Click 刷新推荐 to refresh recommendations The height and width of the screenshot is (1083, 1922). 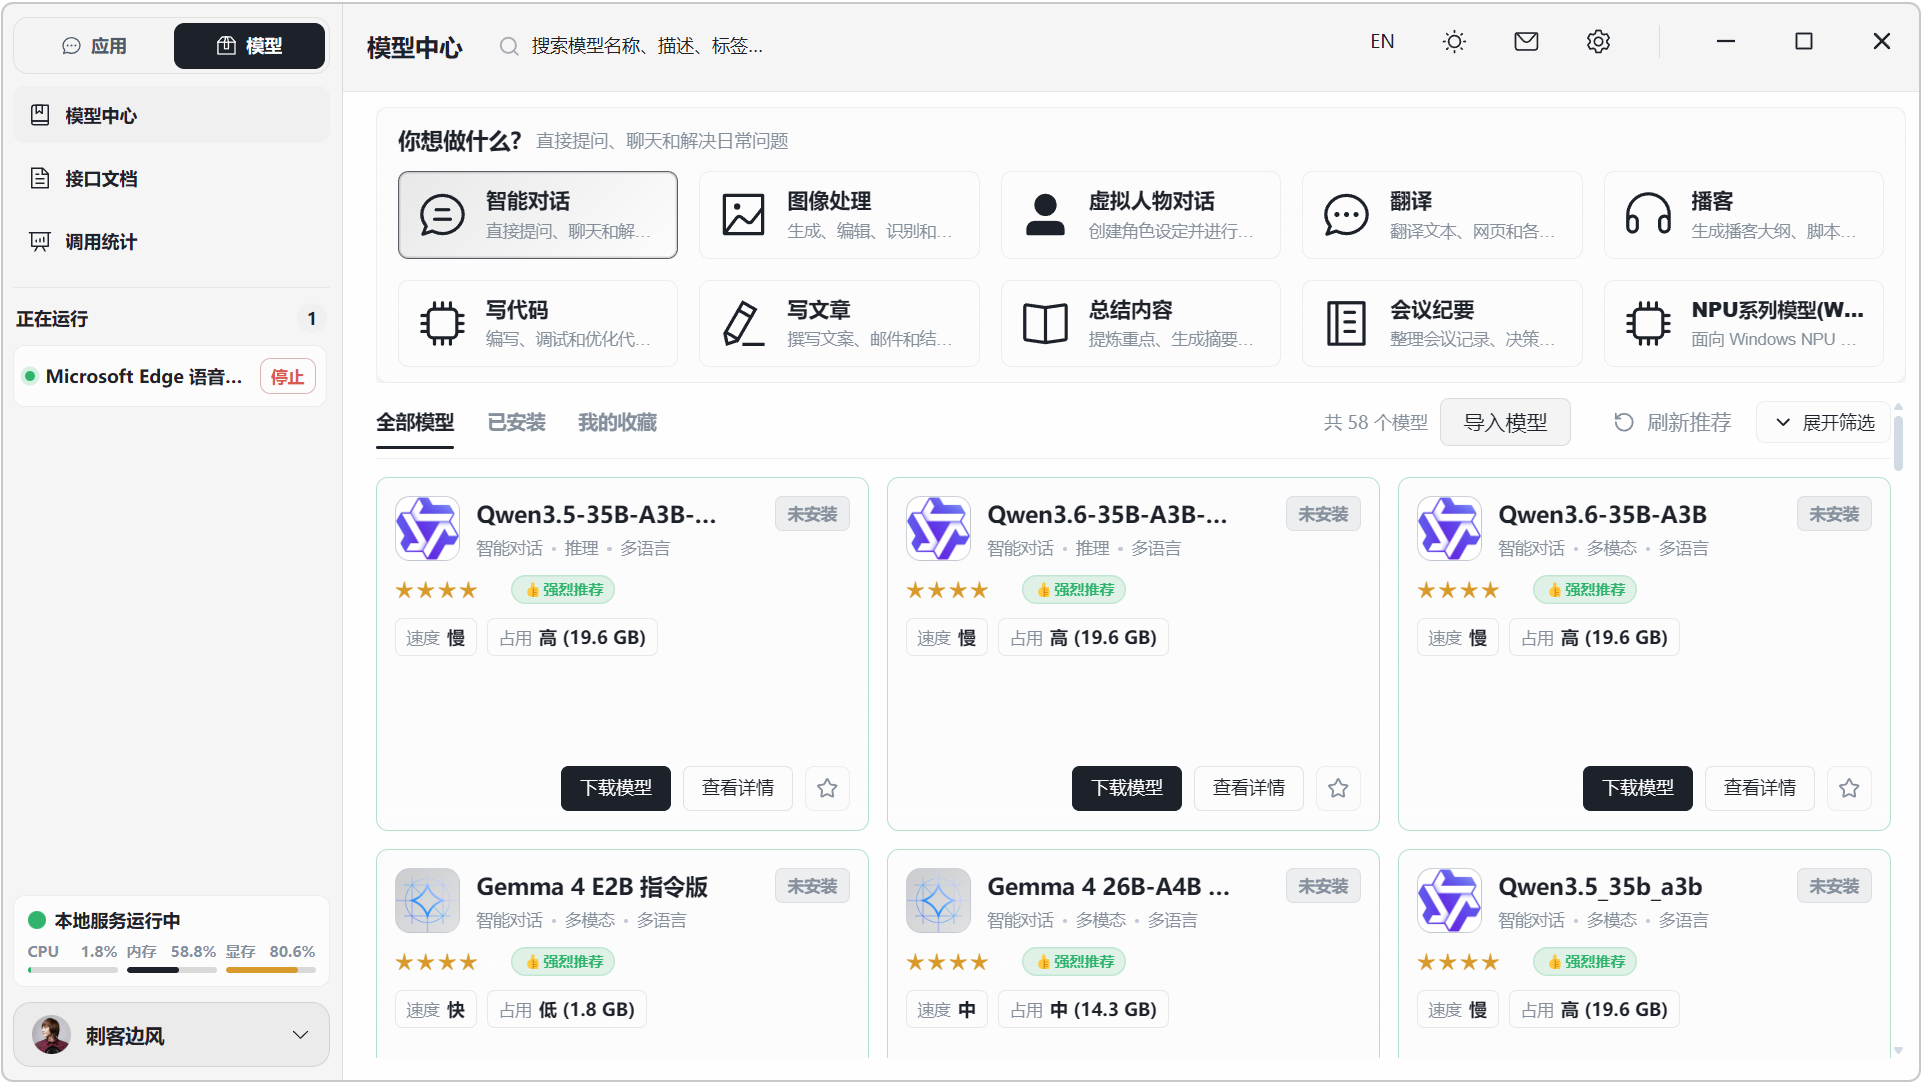pos(1673,423)
